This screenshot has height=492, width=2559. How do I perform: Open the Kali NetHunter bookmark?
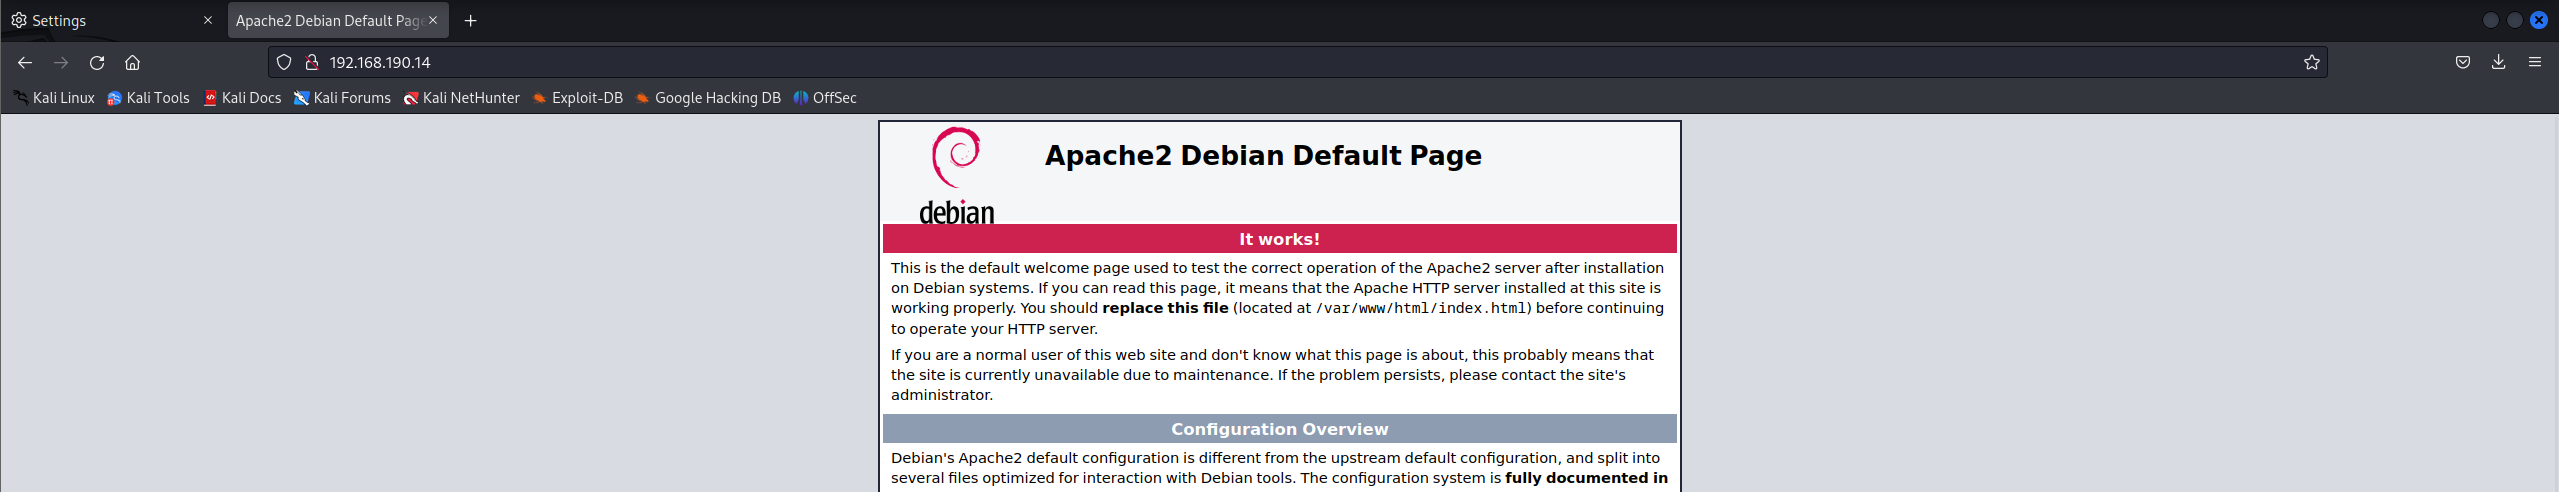point(462,98)
